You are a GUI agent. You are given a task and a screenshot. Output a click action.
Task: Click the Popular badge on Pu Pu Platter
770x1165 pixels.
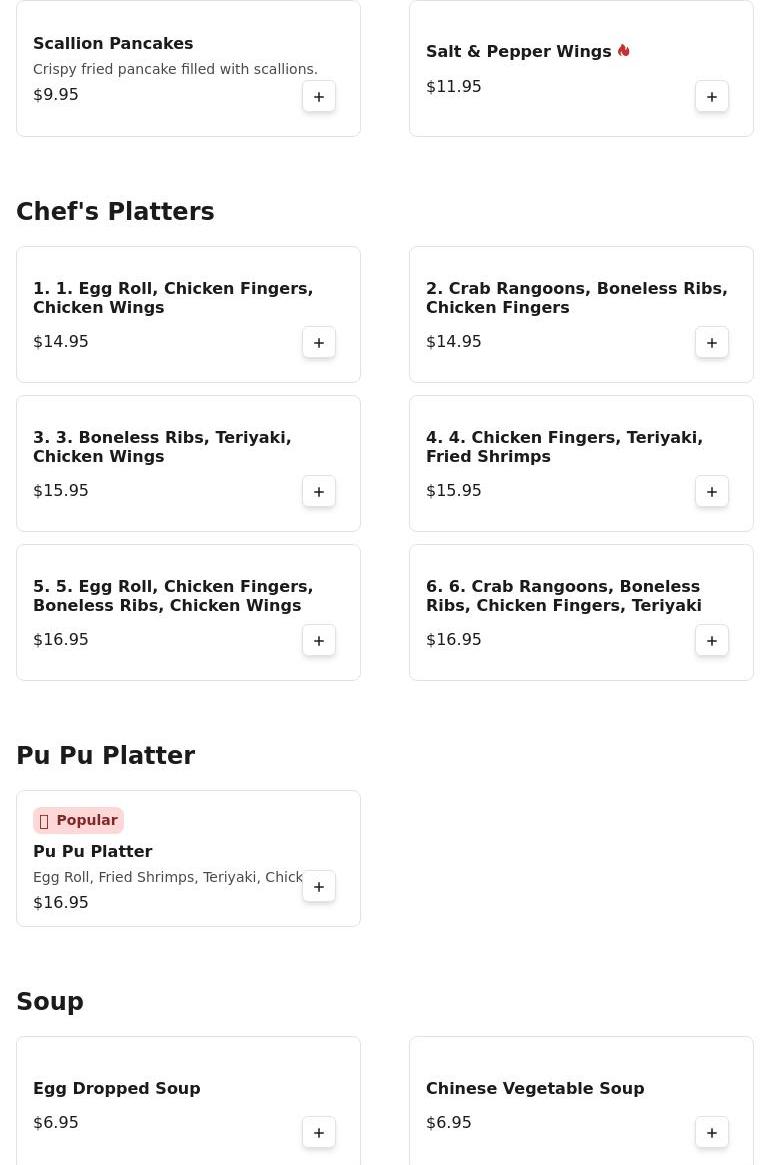tap(78, 820)
